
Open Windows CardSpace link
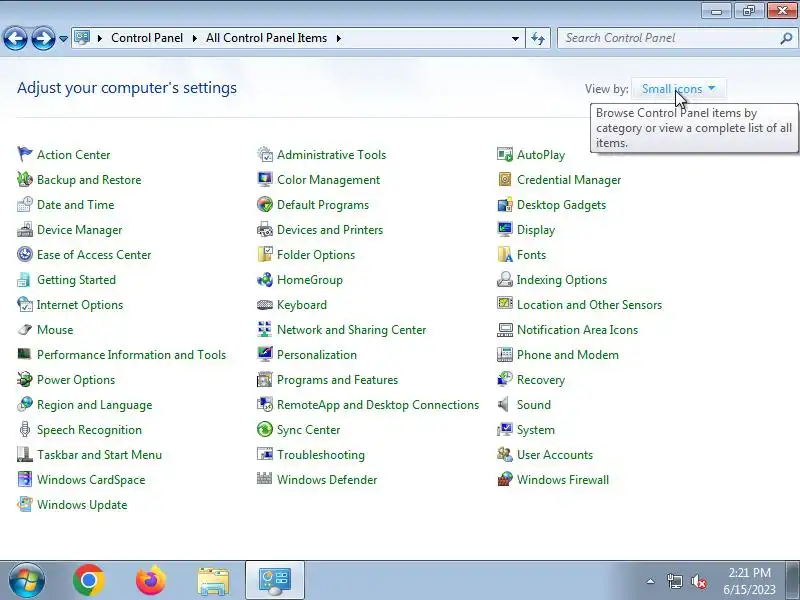pos(91,480)
